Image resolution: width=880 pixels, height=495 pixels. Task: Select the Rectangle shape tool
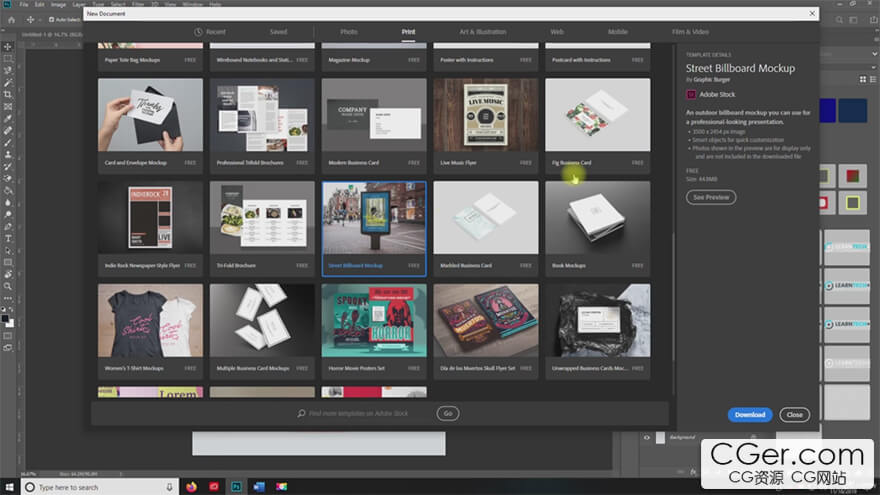[8, 262]
